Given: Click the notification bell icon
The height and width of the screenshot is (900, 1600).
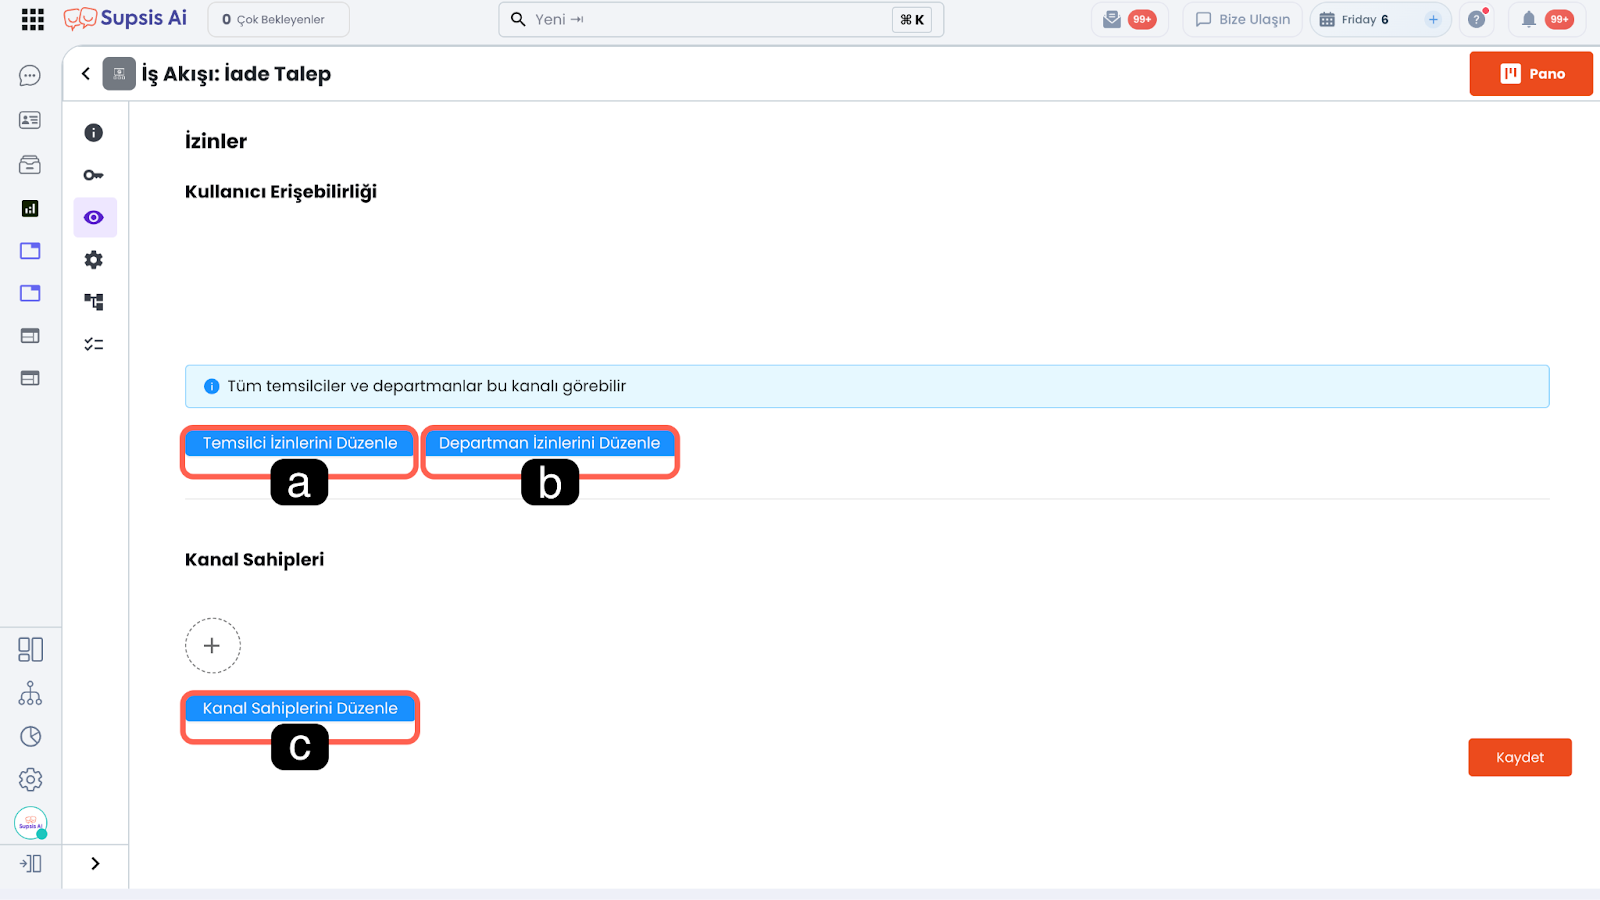Looking at the screenshot, I should (1528, 19).
